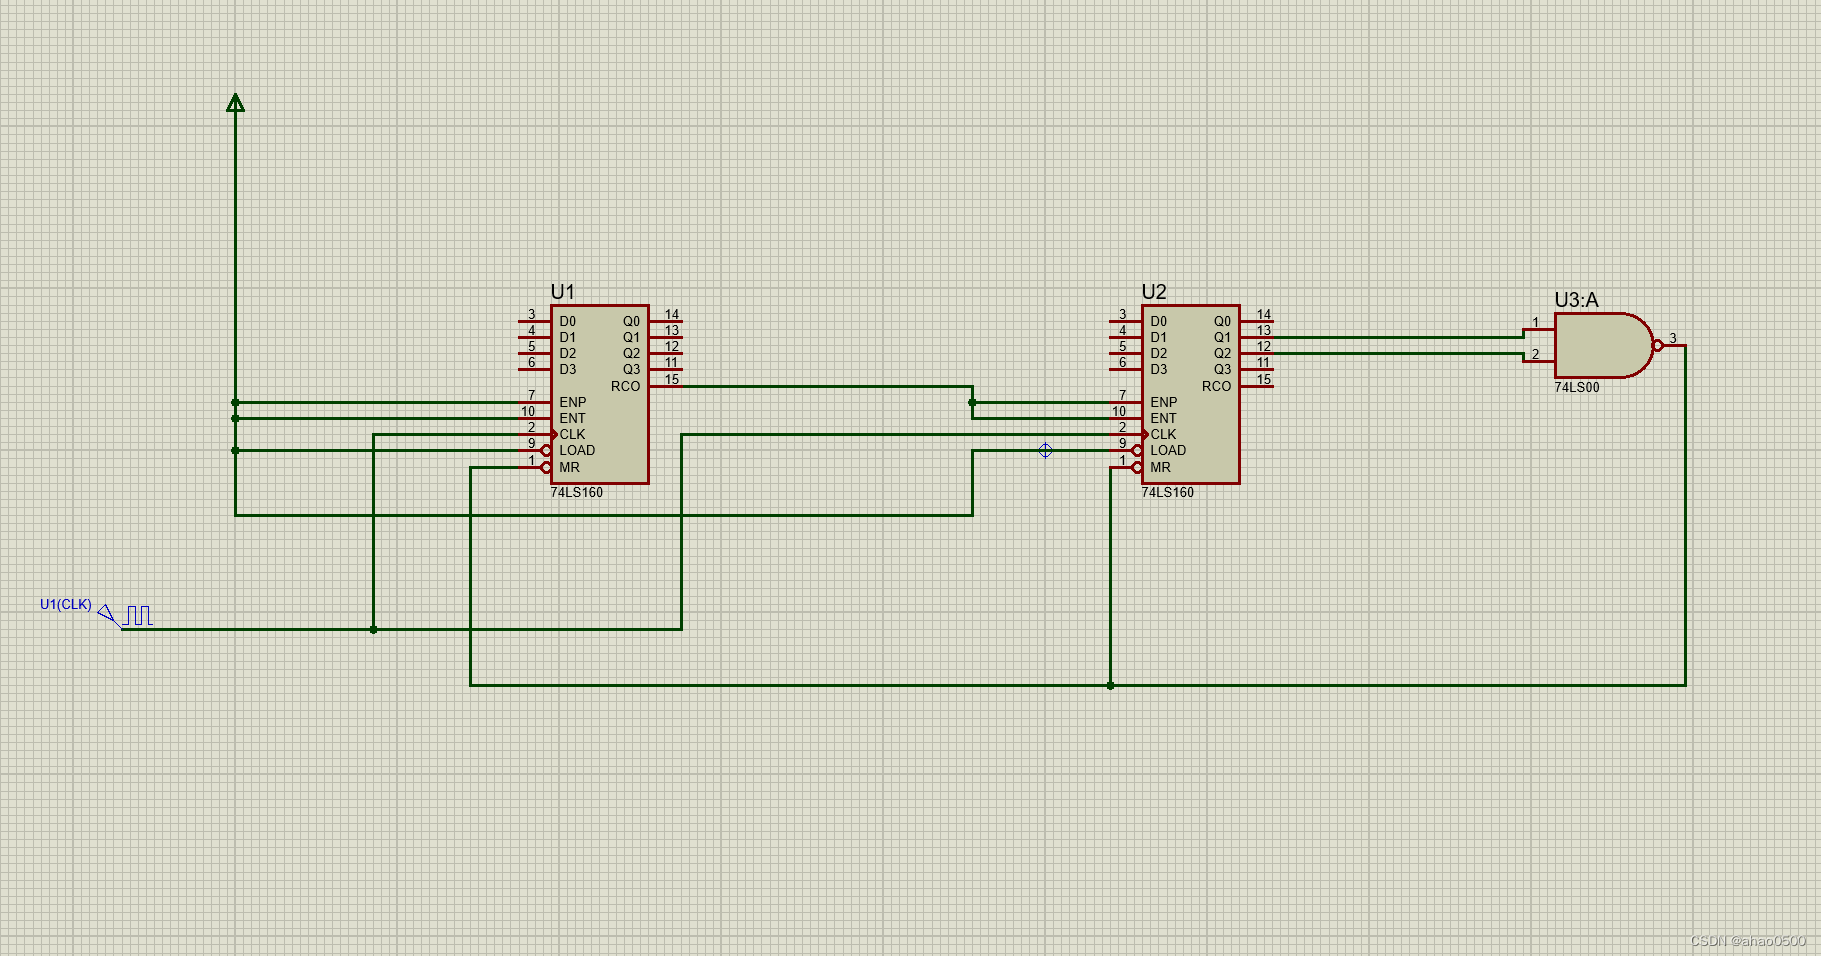
Task: Click the ENP pin label on U2
Action: [x=1164, y=402]
